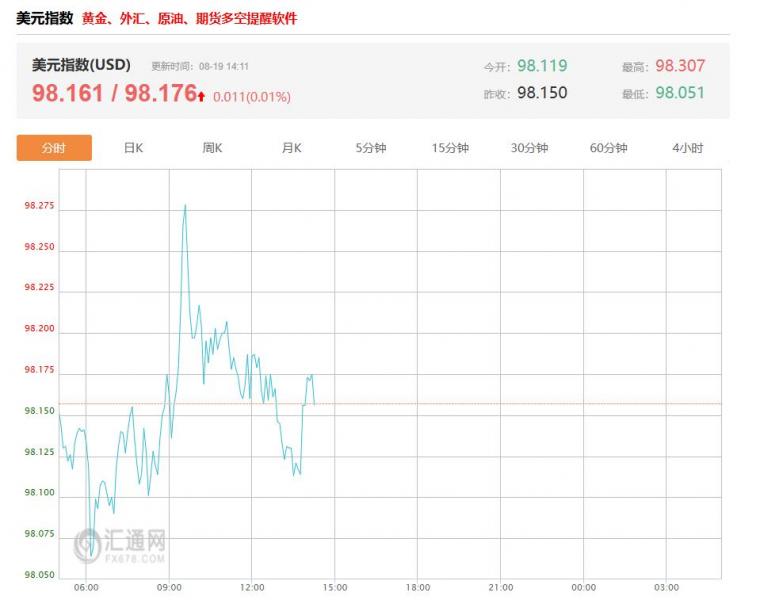Click the 98.225 y-axis label
Viewport: 760px width, 600px height.
pyautogui.click(x=40, y=287)
